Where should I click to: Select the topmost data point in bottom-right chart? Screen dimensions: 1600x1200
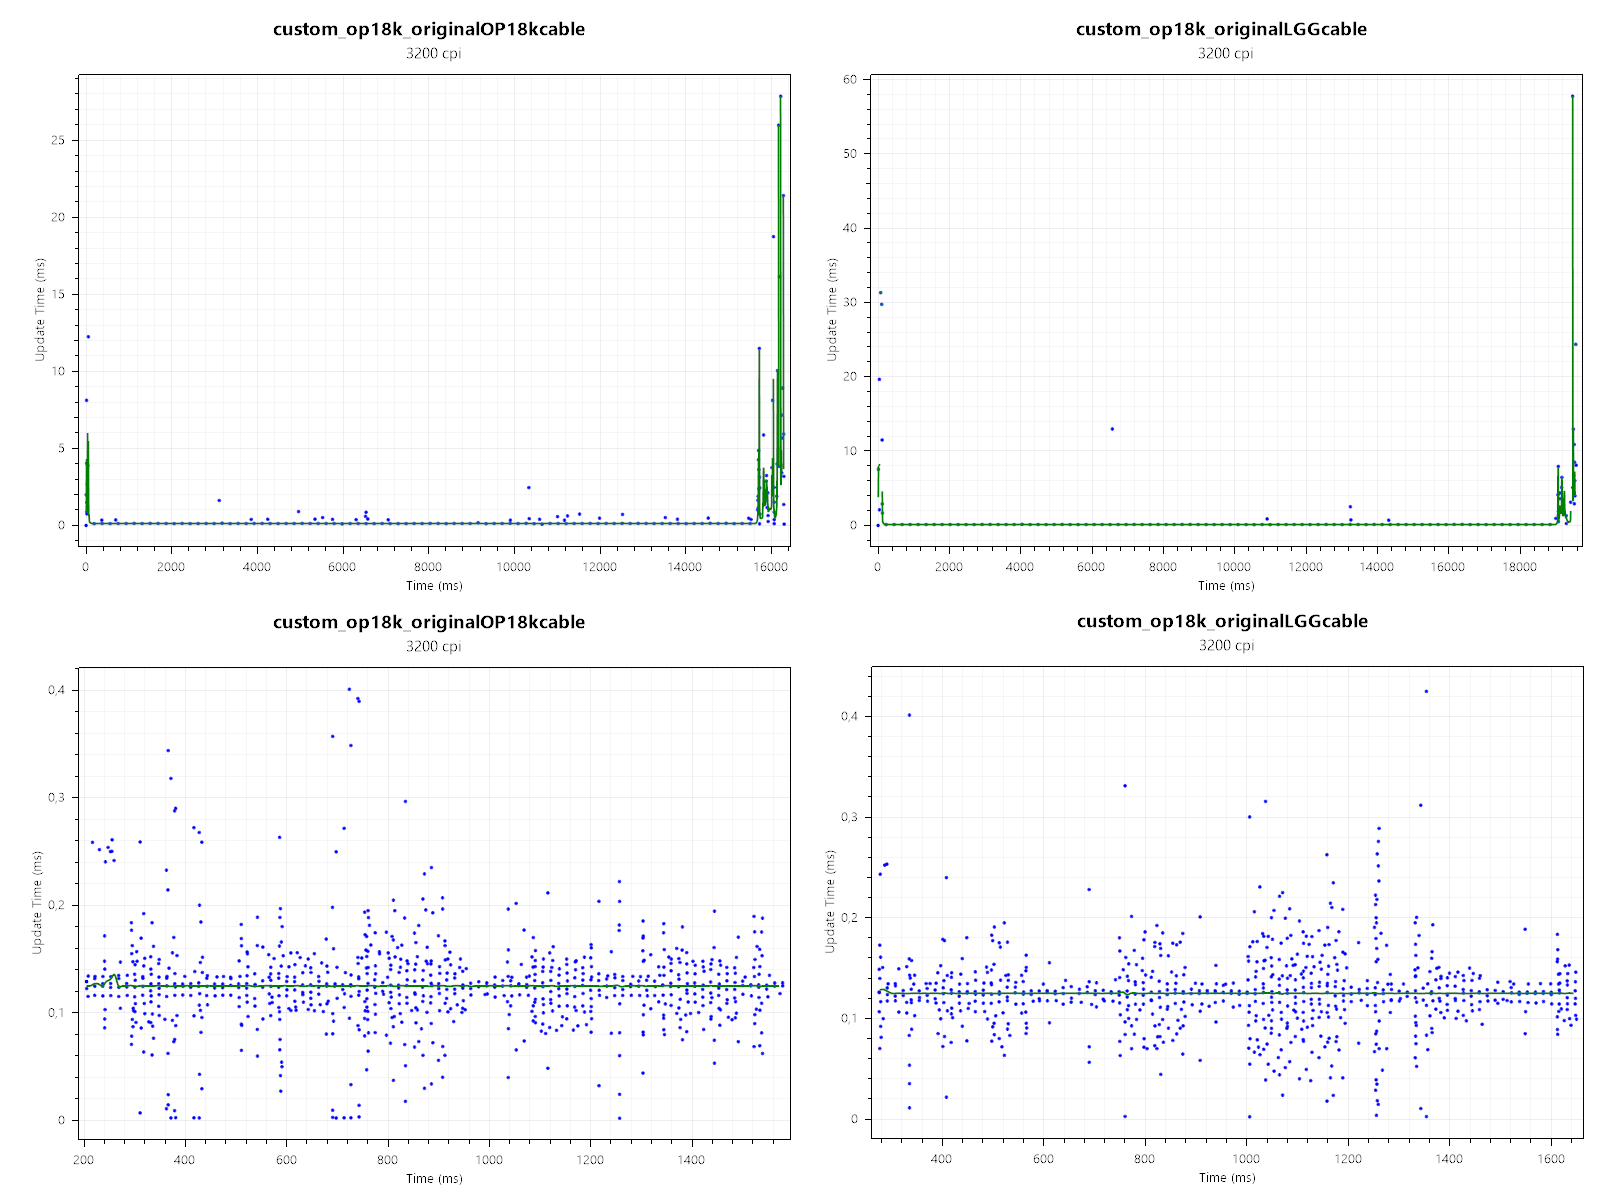point(1426,691)
